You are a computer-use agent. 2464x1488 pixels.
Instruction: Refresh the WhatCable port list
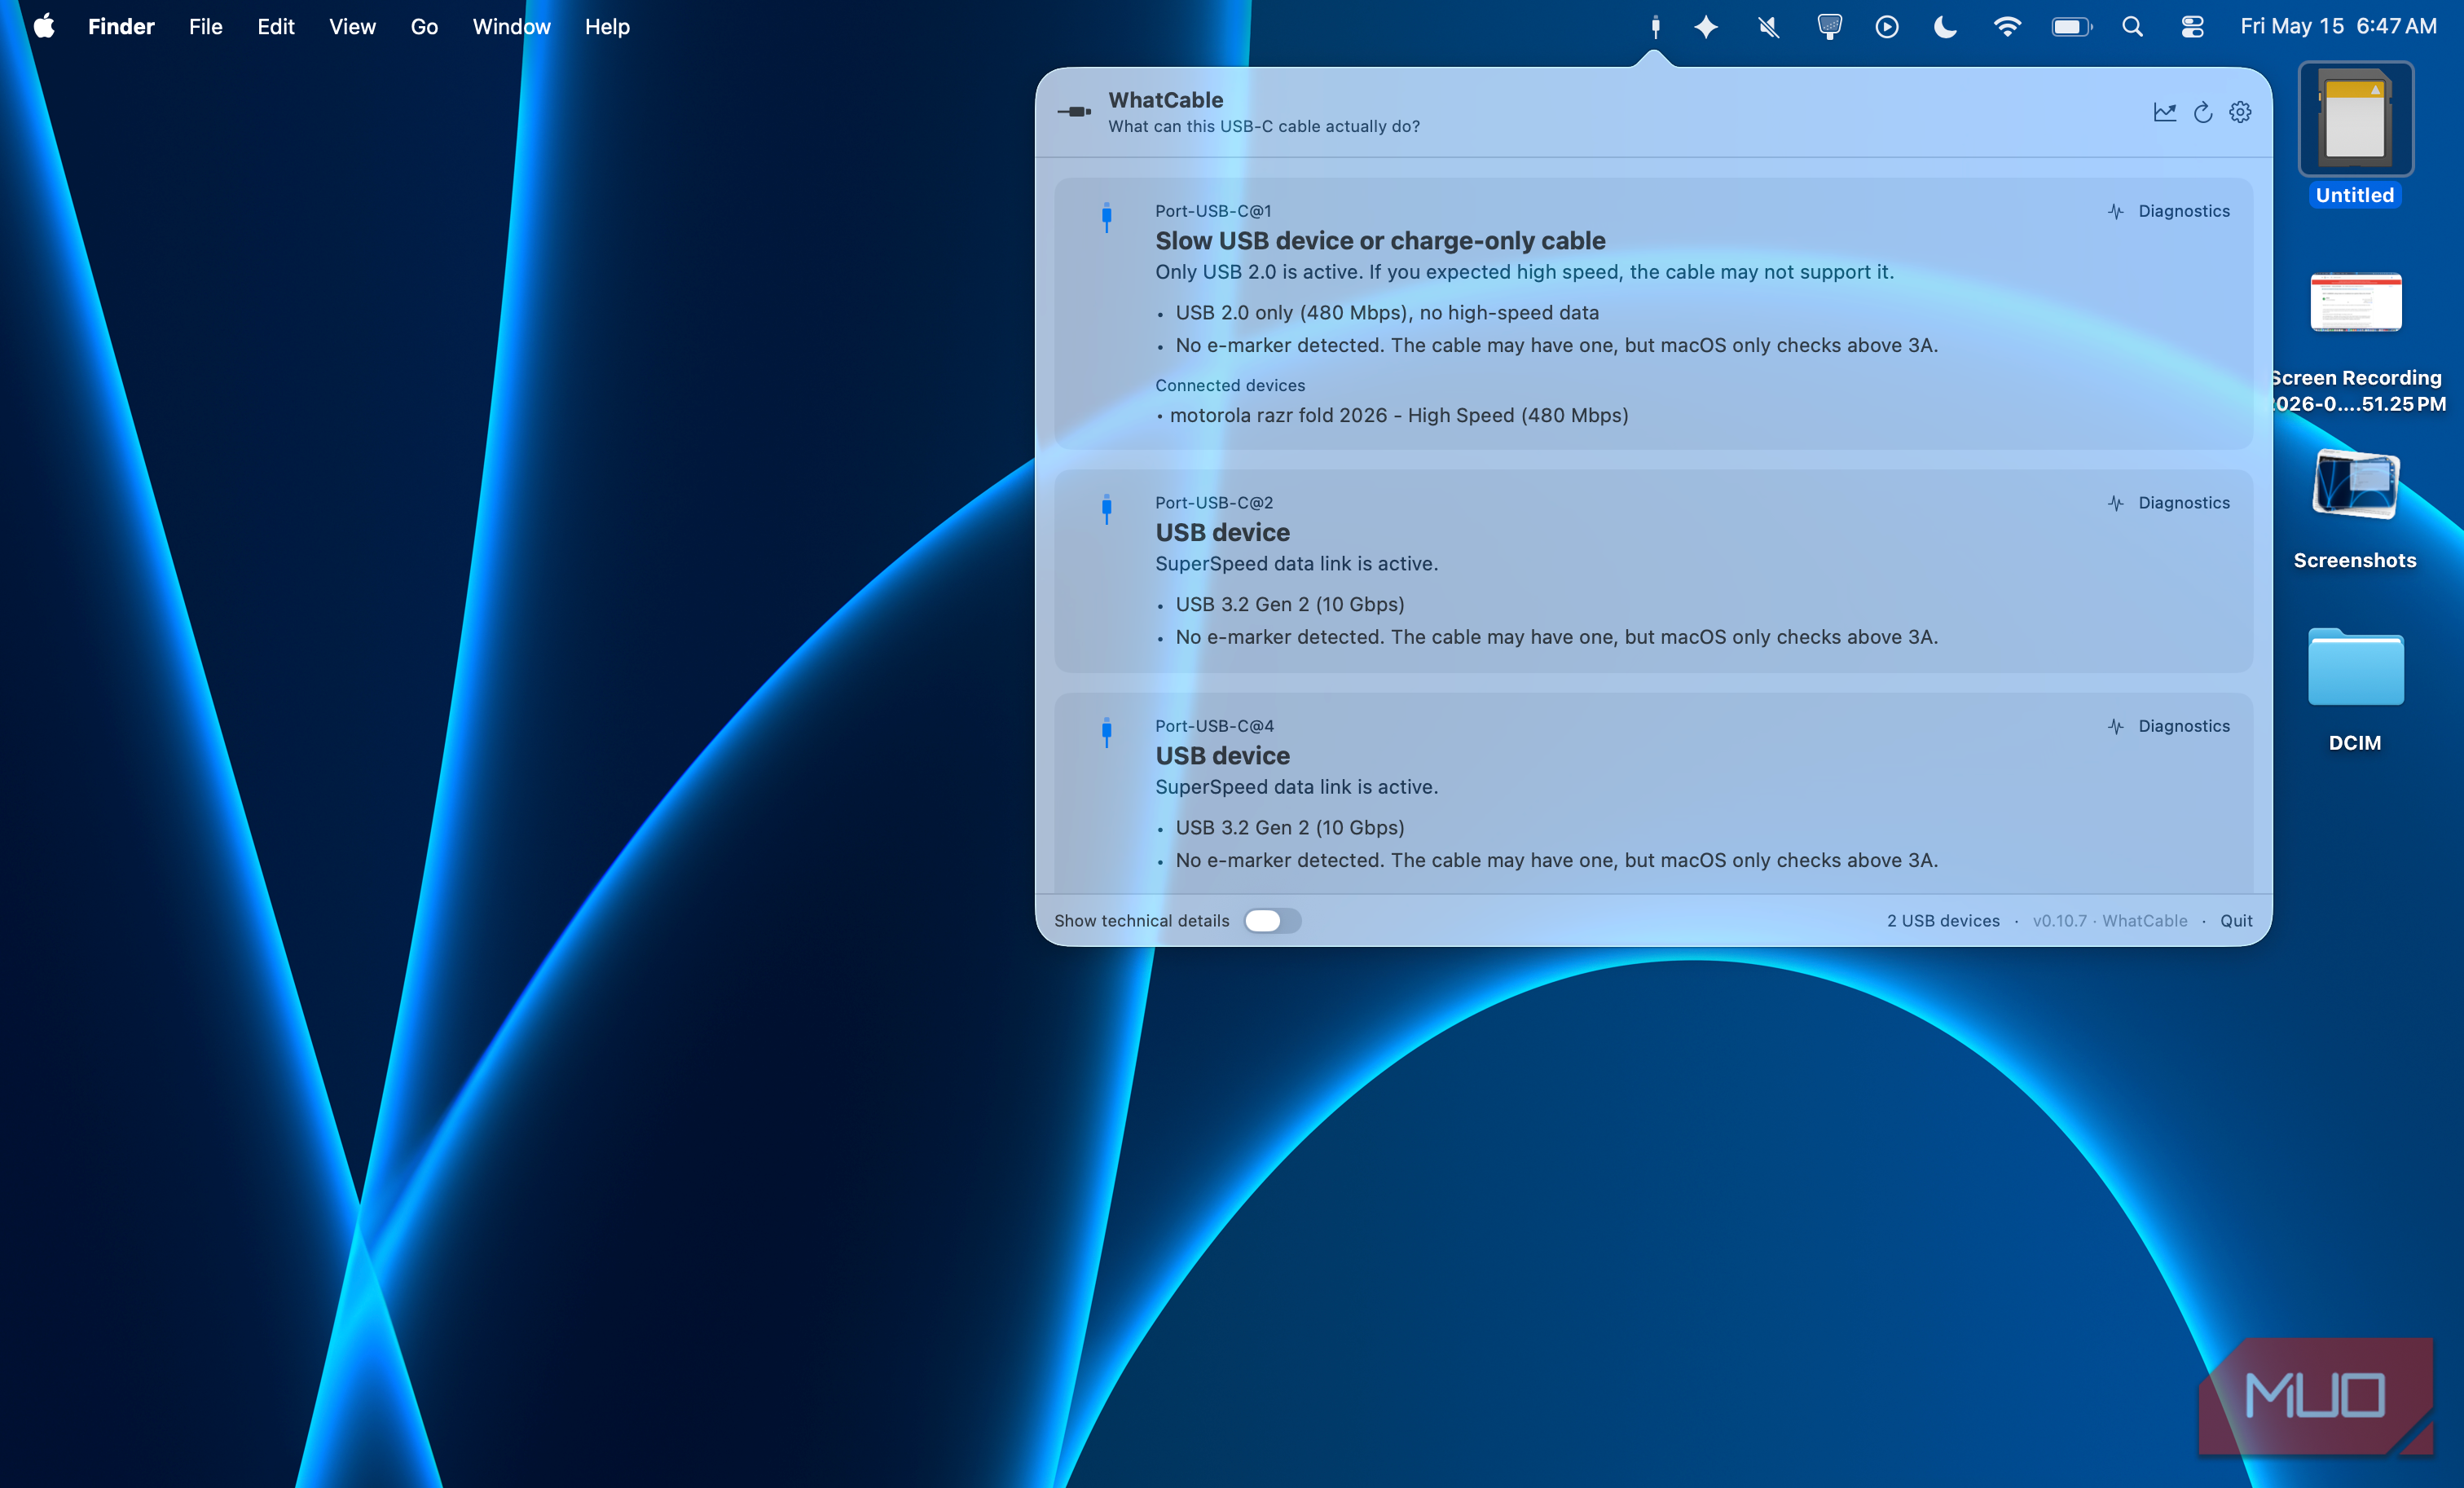[x=2203, y=112]
